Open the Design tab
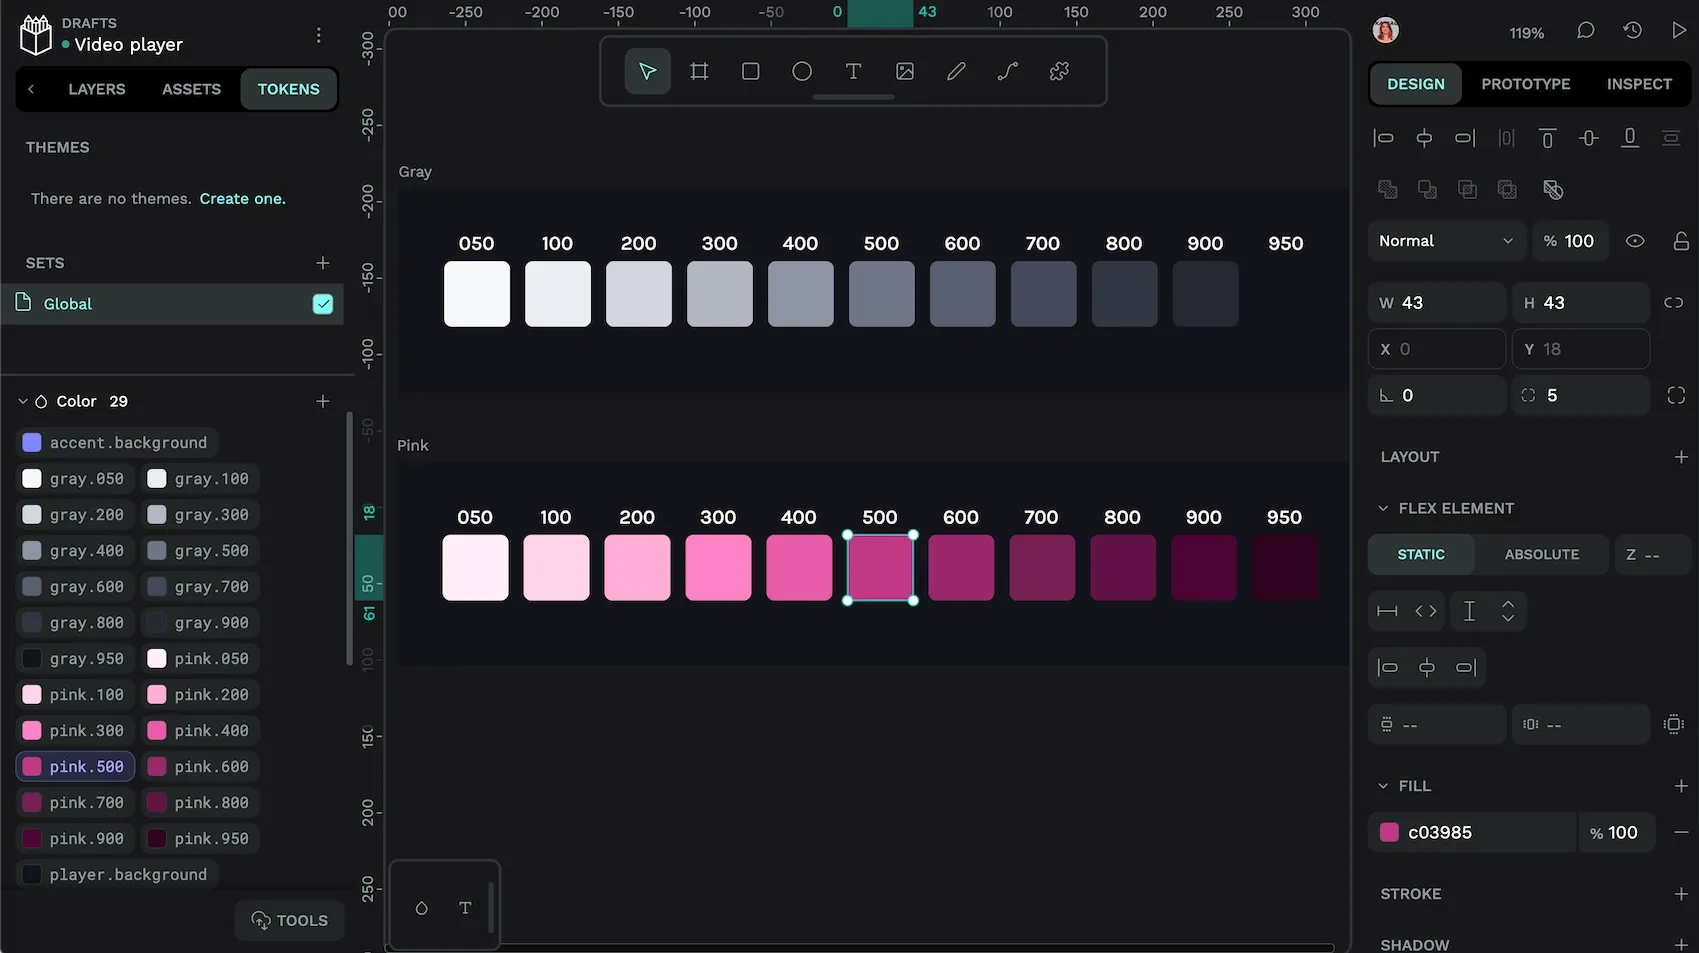This screenshot has height=953, width=1699. [x=1415, y=84]
